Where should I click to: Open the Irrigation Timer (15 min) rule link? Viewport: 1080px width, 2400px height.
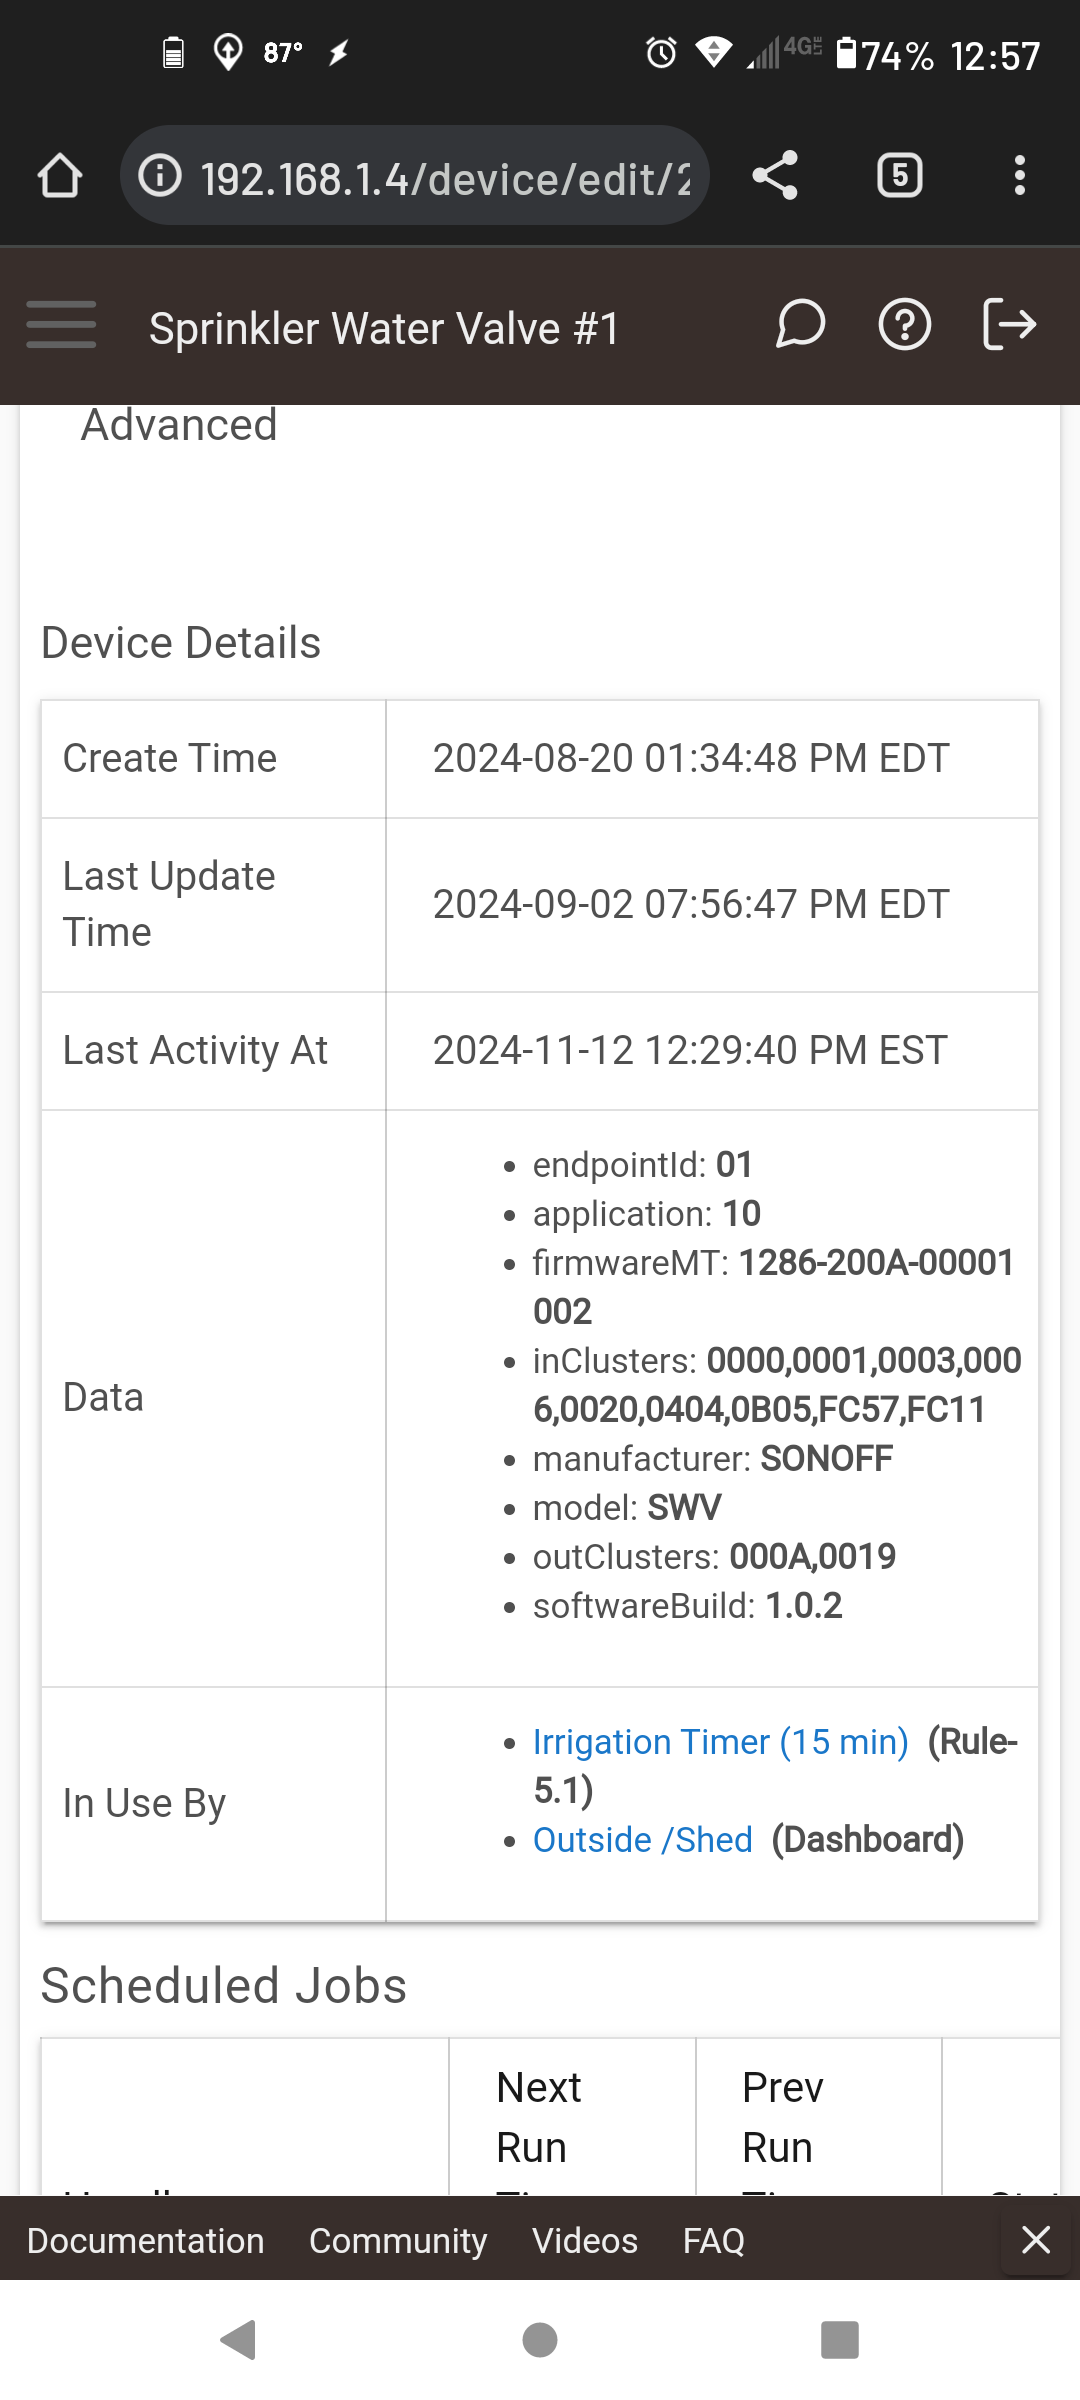click(x=720, y=1742)
